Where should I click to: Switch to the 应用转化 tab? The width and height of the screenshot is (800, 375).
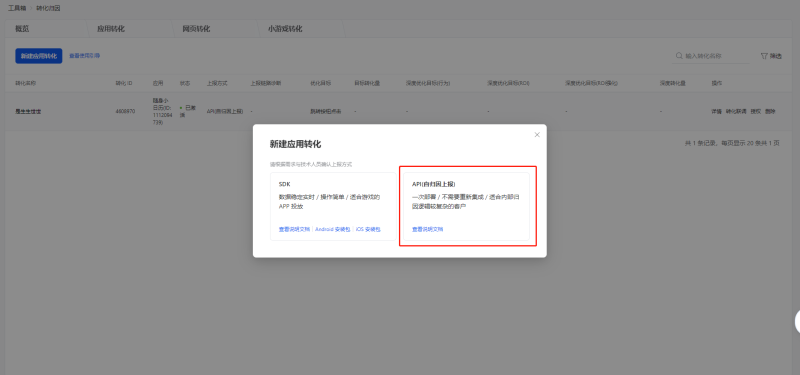pos(111,29)
